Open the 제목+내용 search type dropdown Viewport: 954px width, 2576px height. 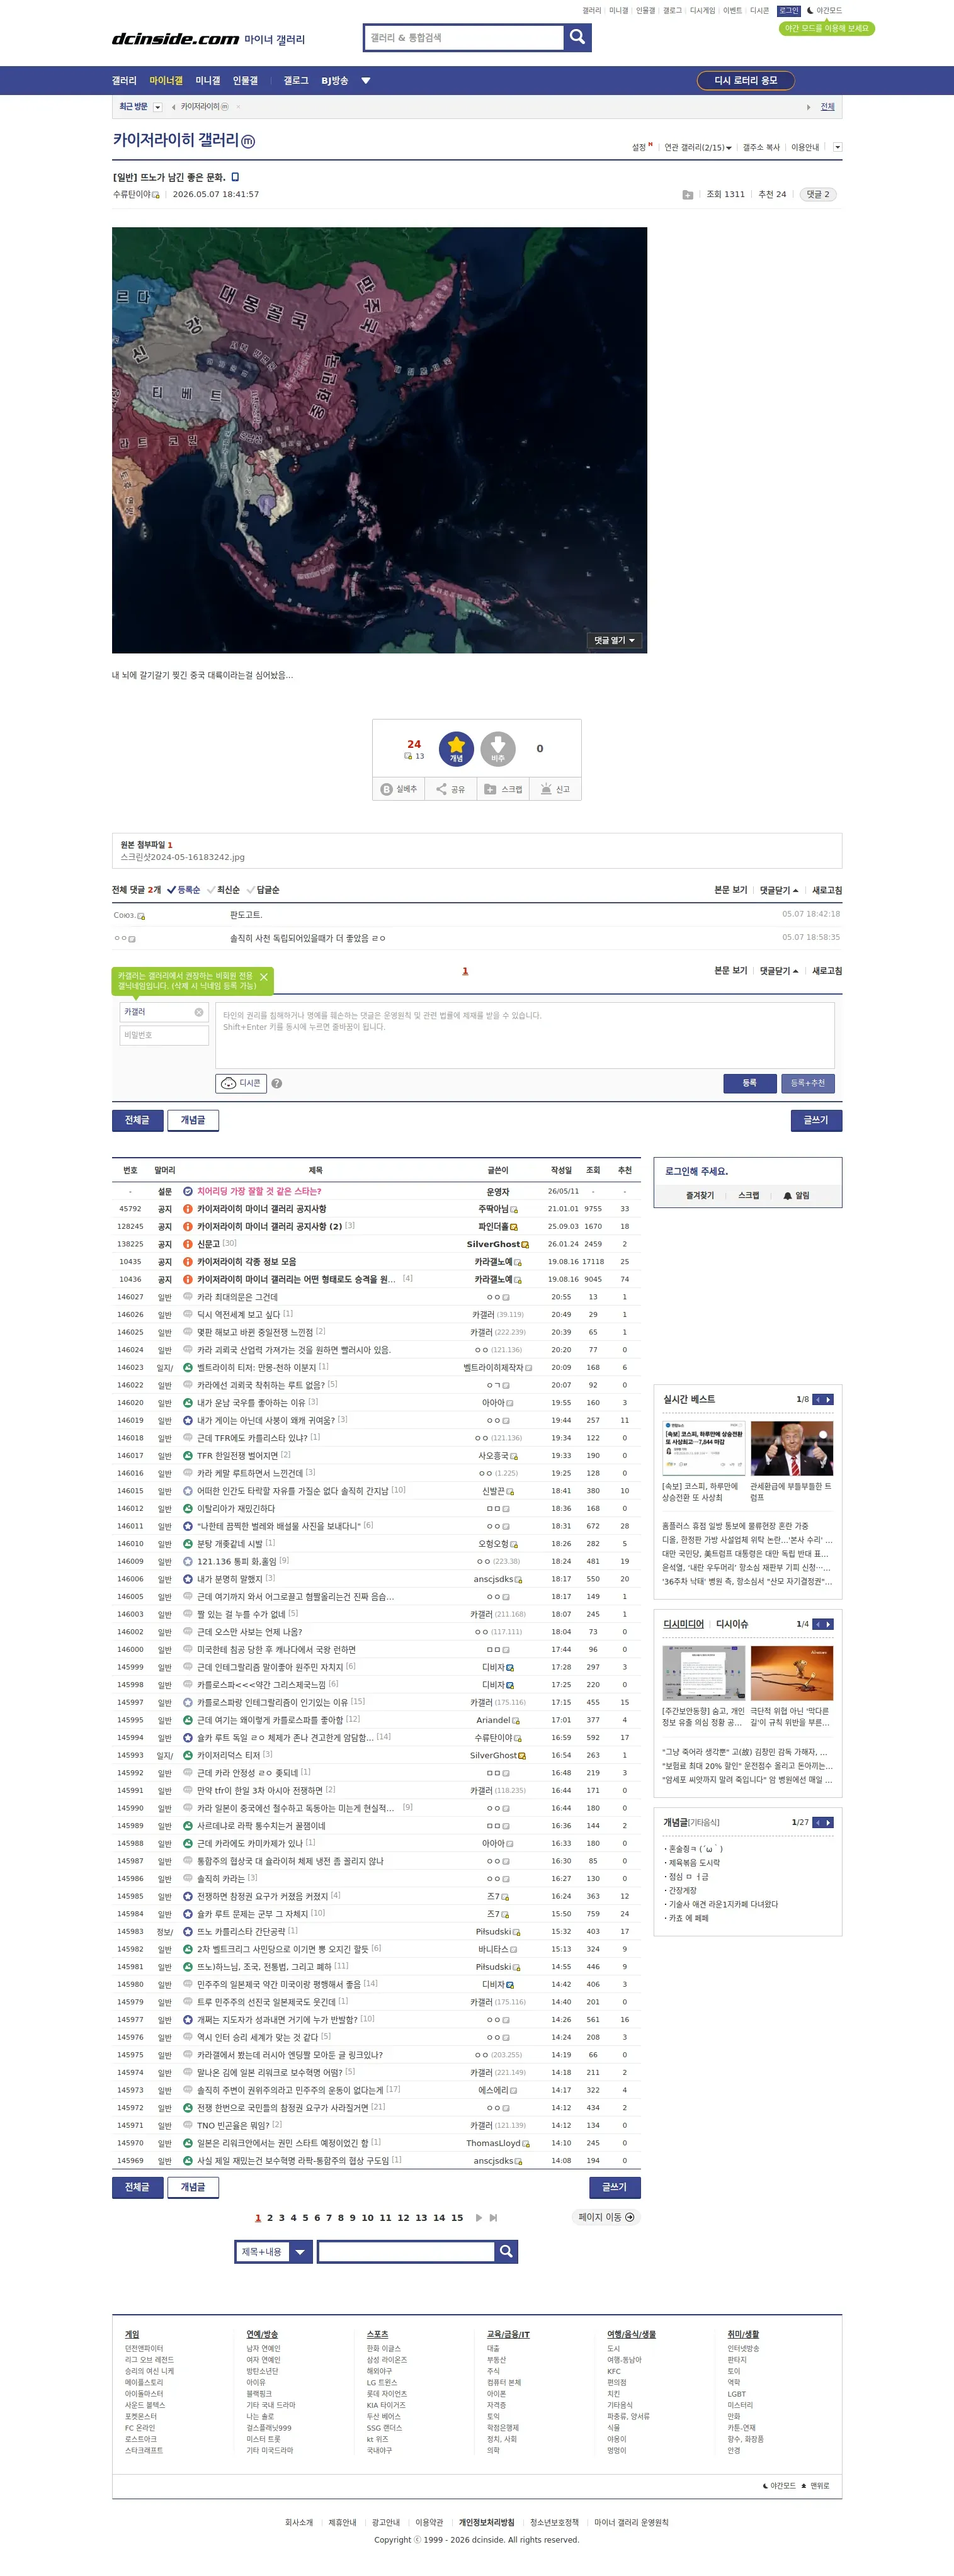tap(273, 2251)
